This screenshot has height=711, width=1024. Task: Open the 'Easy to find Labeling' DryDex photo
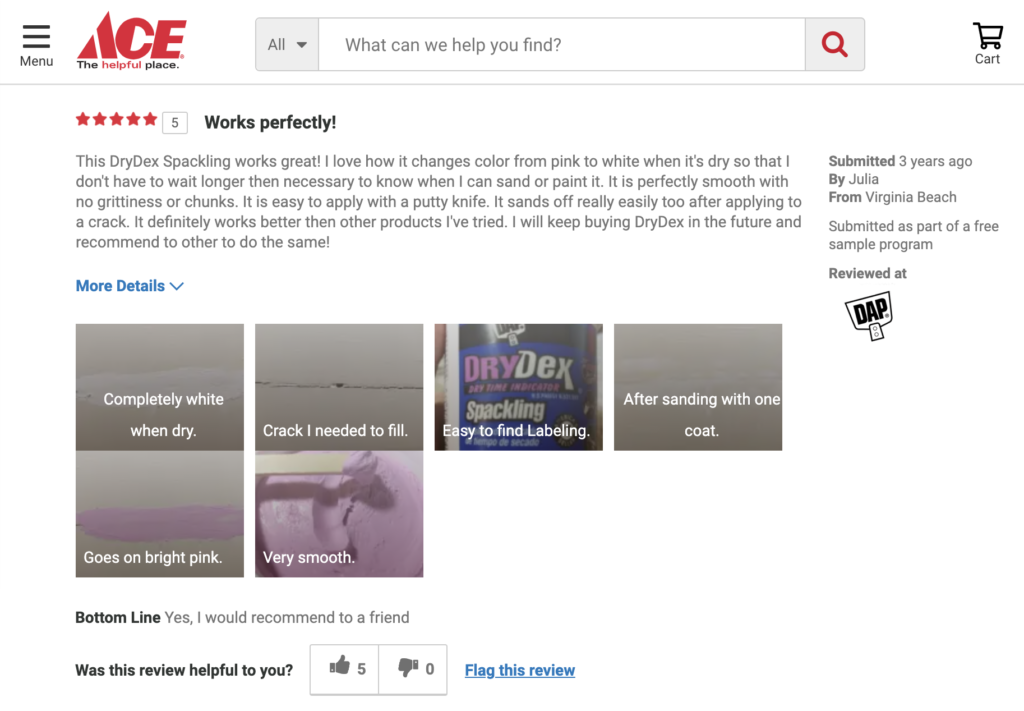(519, 387)
